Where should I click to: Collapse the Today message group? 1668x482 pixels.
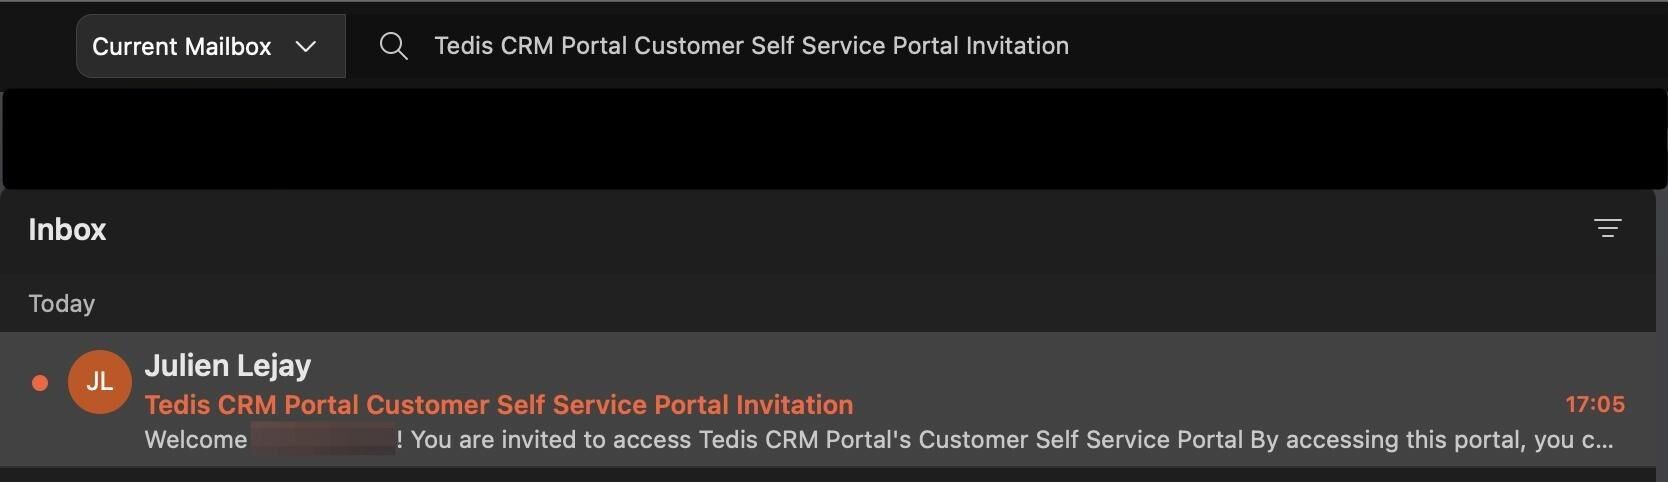click(x=62, y=304)
